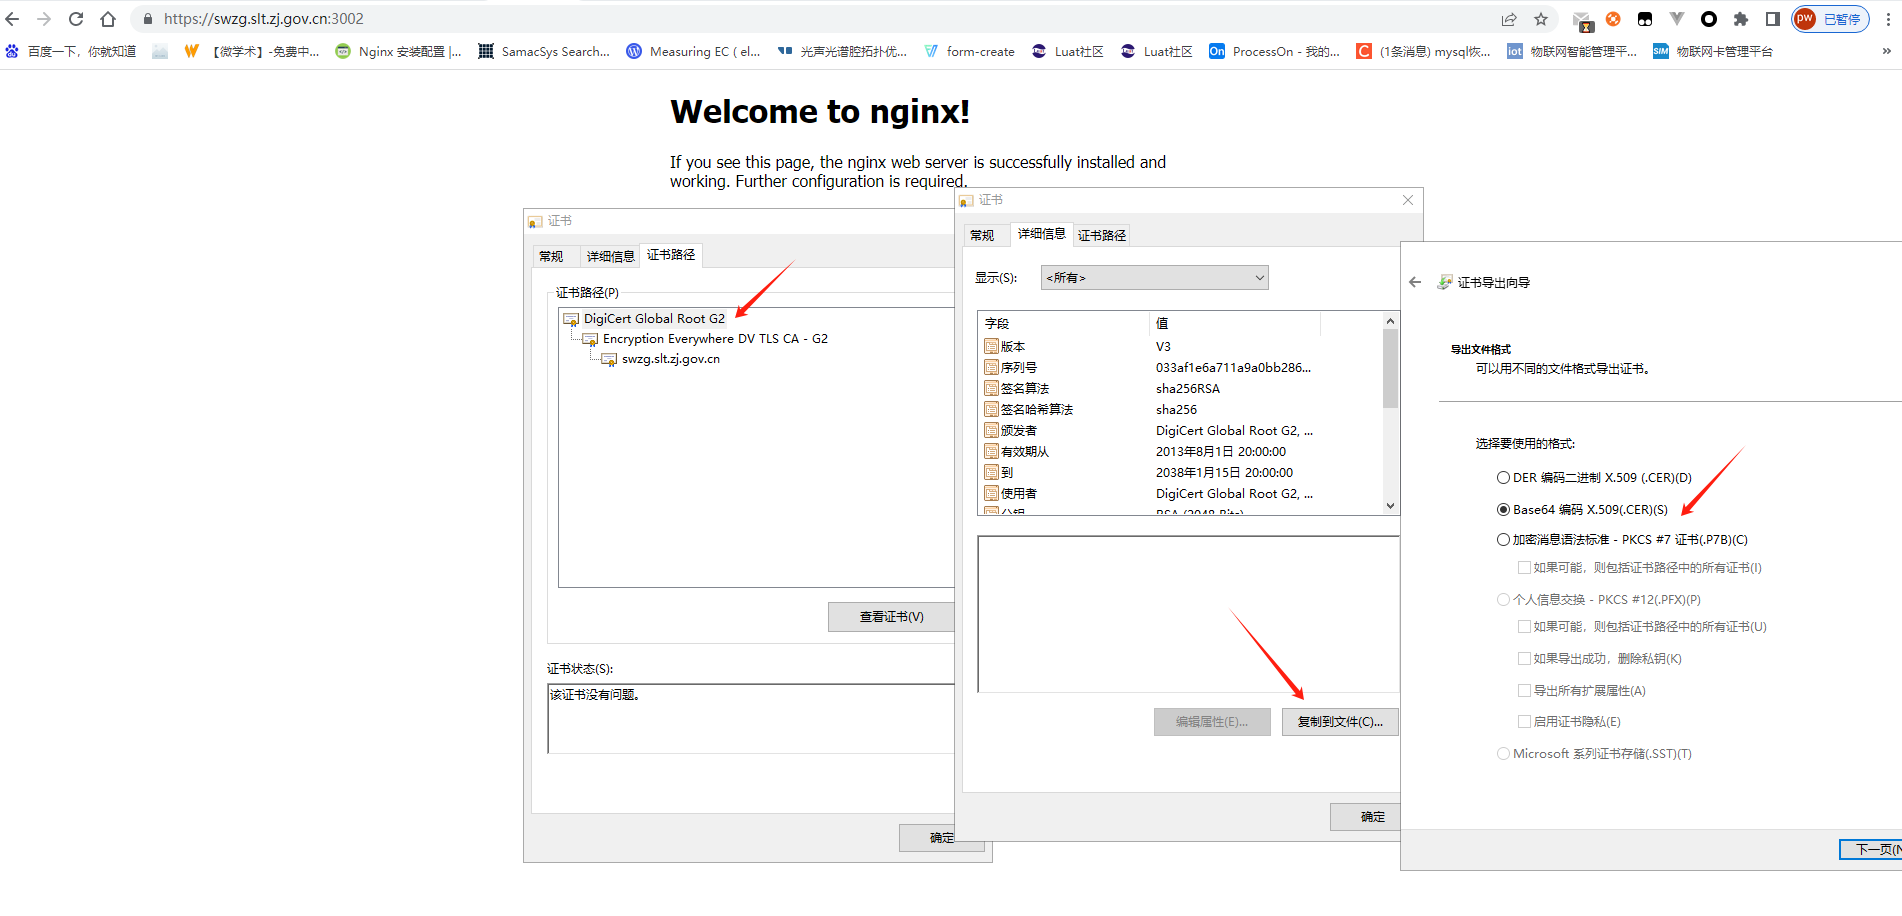
Task: Select the 序列号 field row
Action: pyautogui.click(x=1181, y=368)
